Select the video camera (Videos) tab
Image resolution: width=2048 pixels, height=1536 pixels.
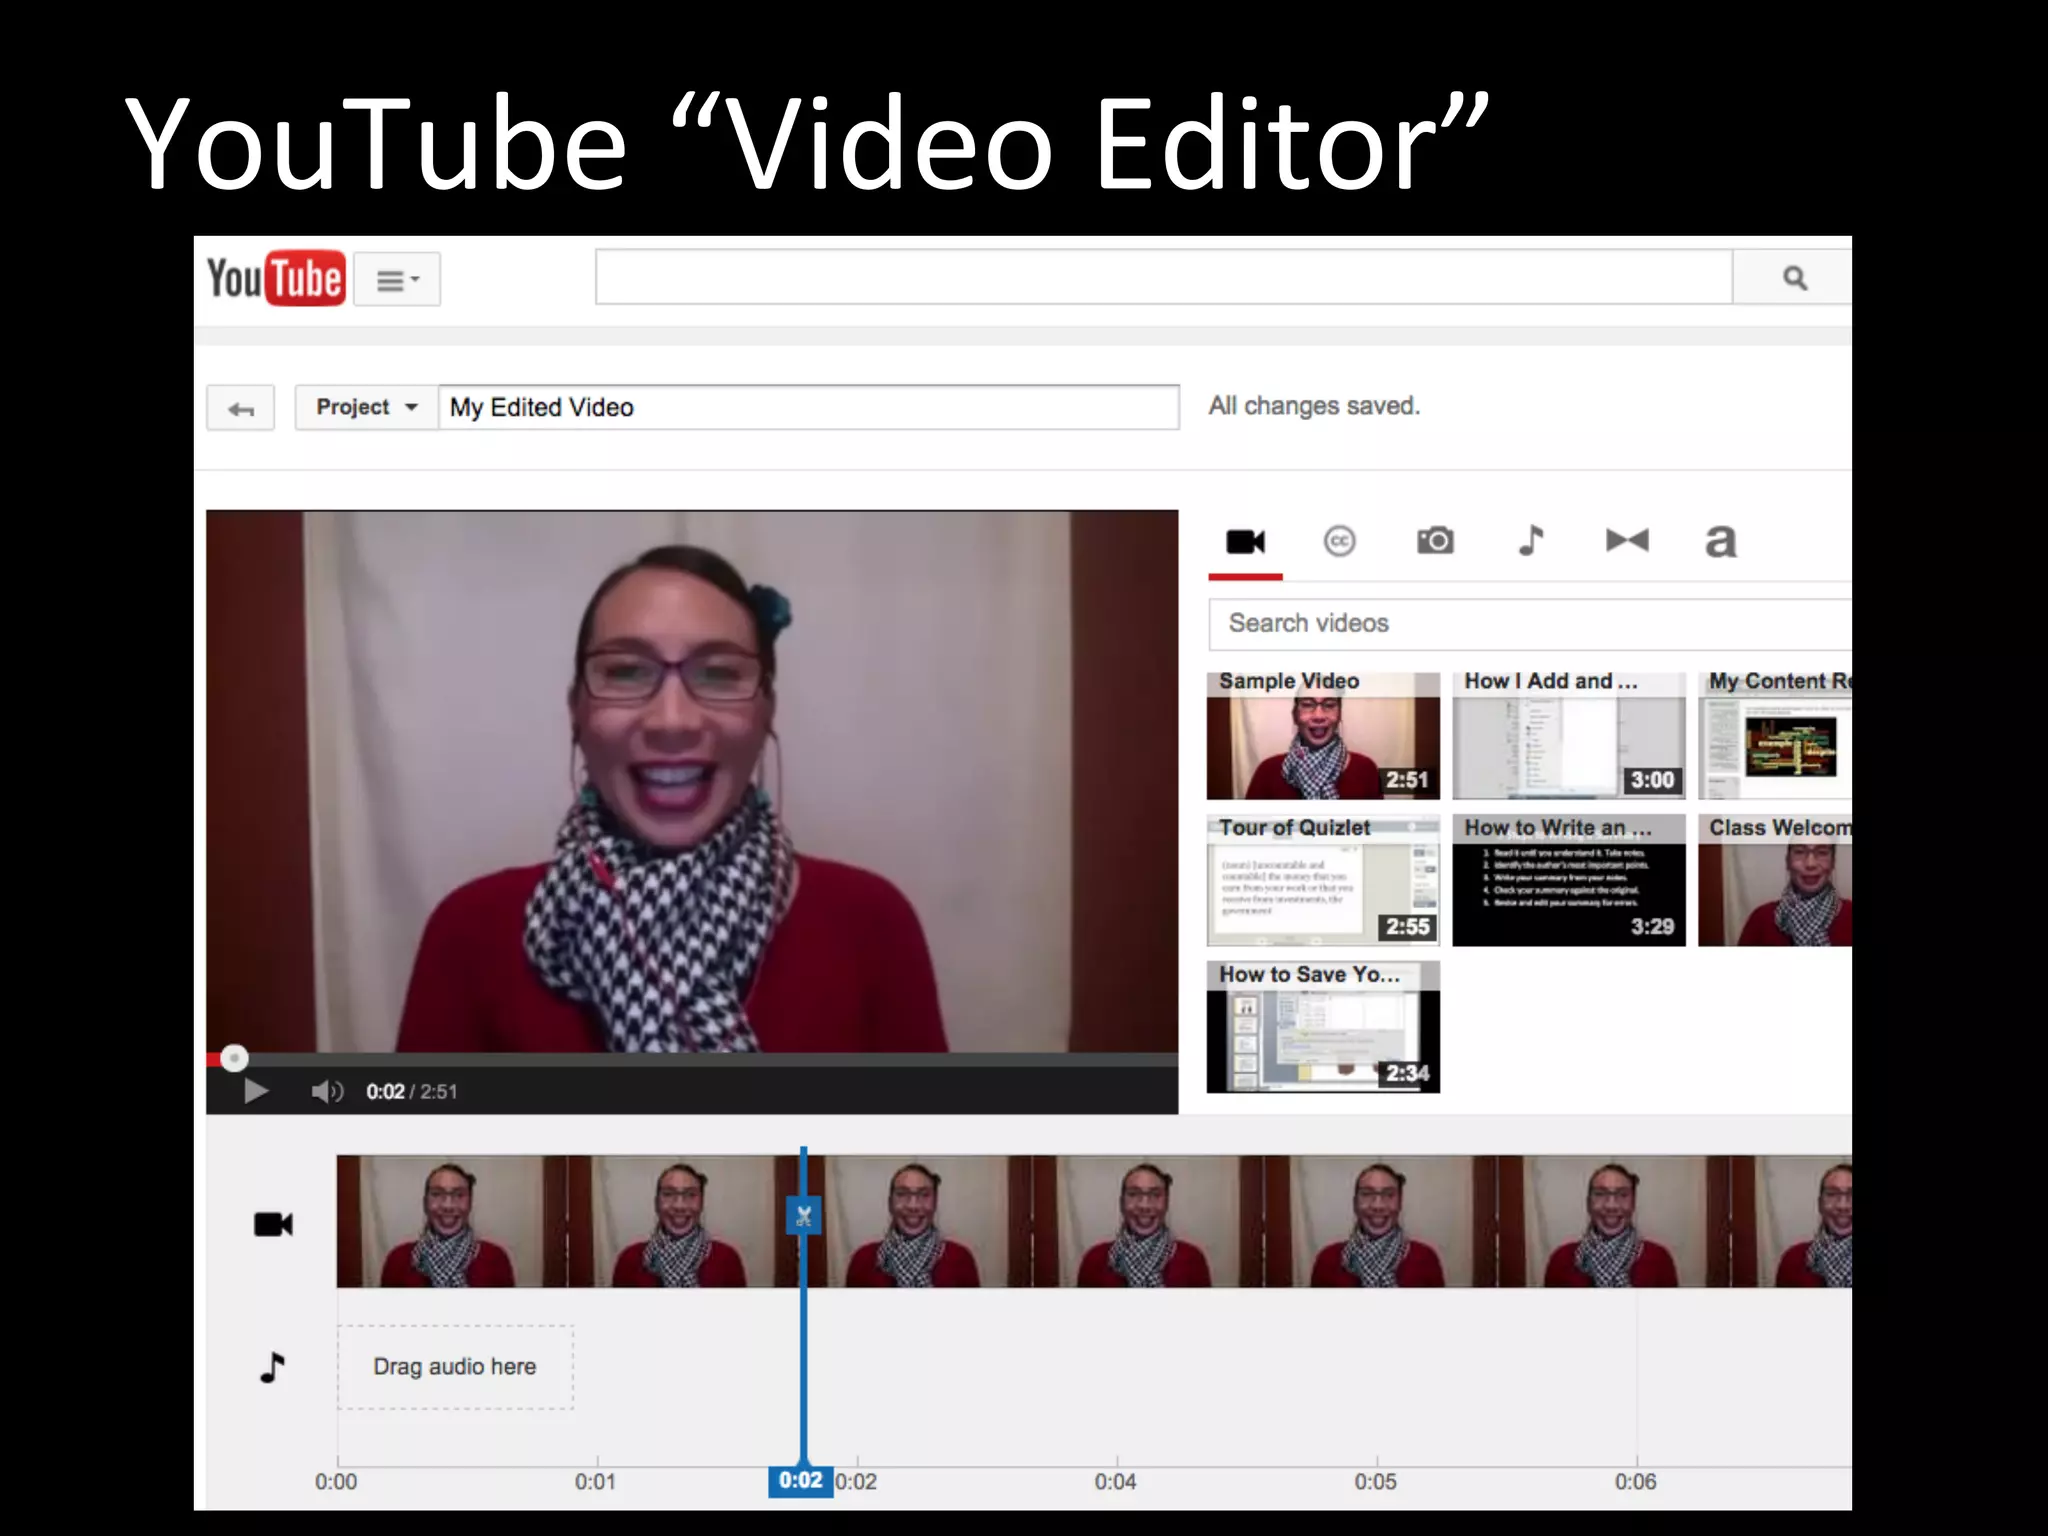tap(1245, 542)
